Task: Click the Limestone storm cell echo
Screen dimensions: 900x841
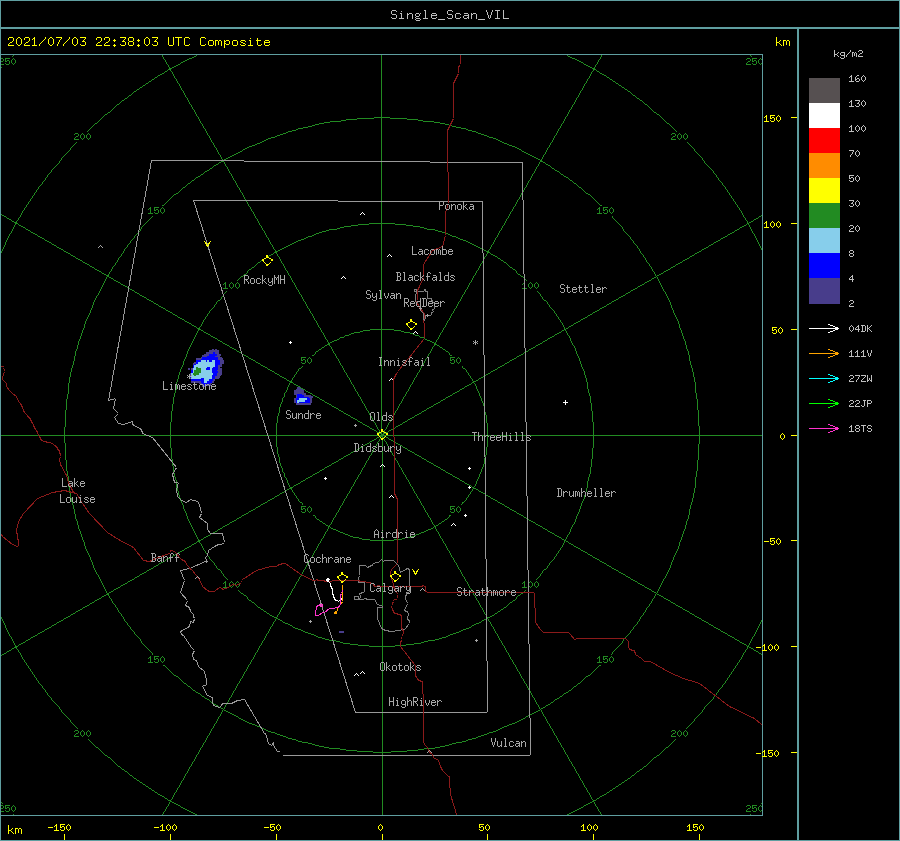Action: pos(207,366)
